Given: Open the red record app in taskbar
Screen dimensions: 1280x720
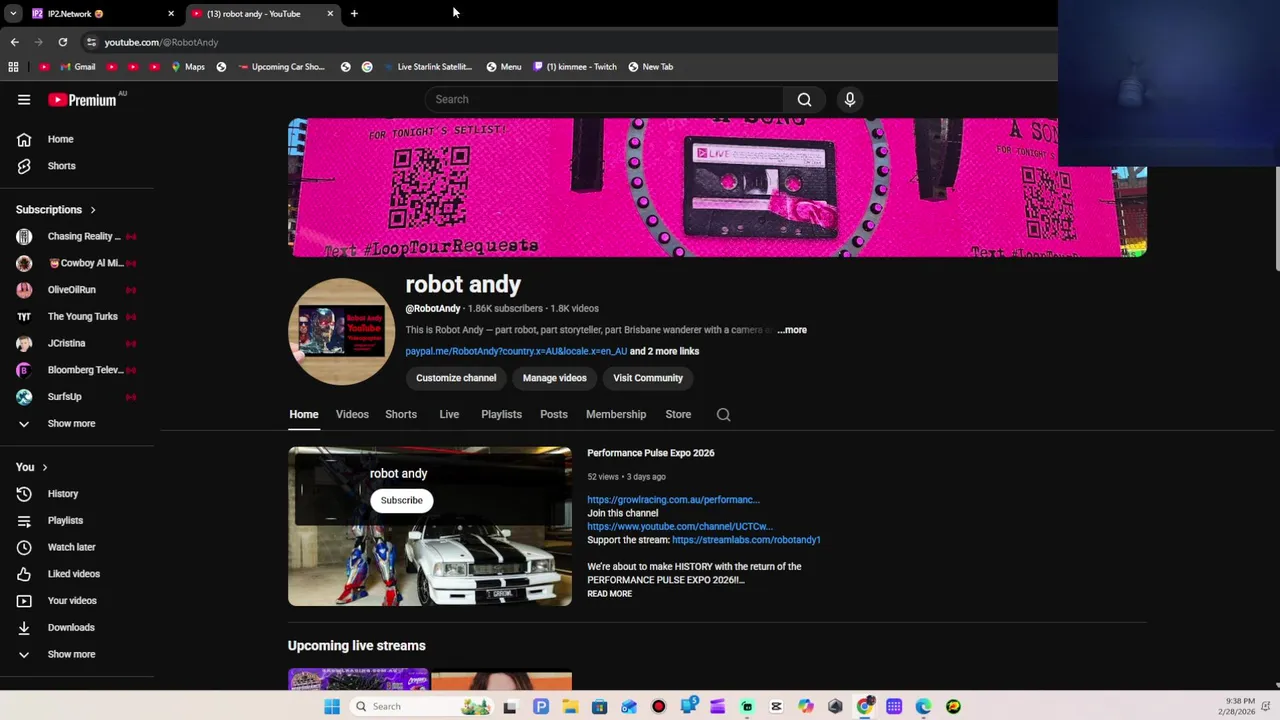Looking at the screenshot, I should point(658,706).
